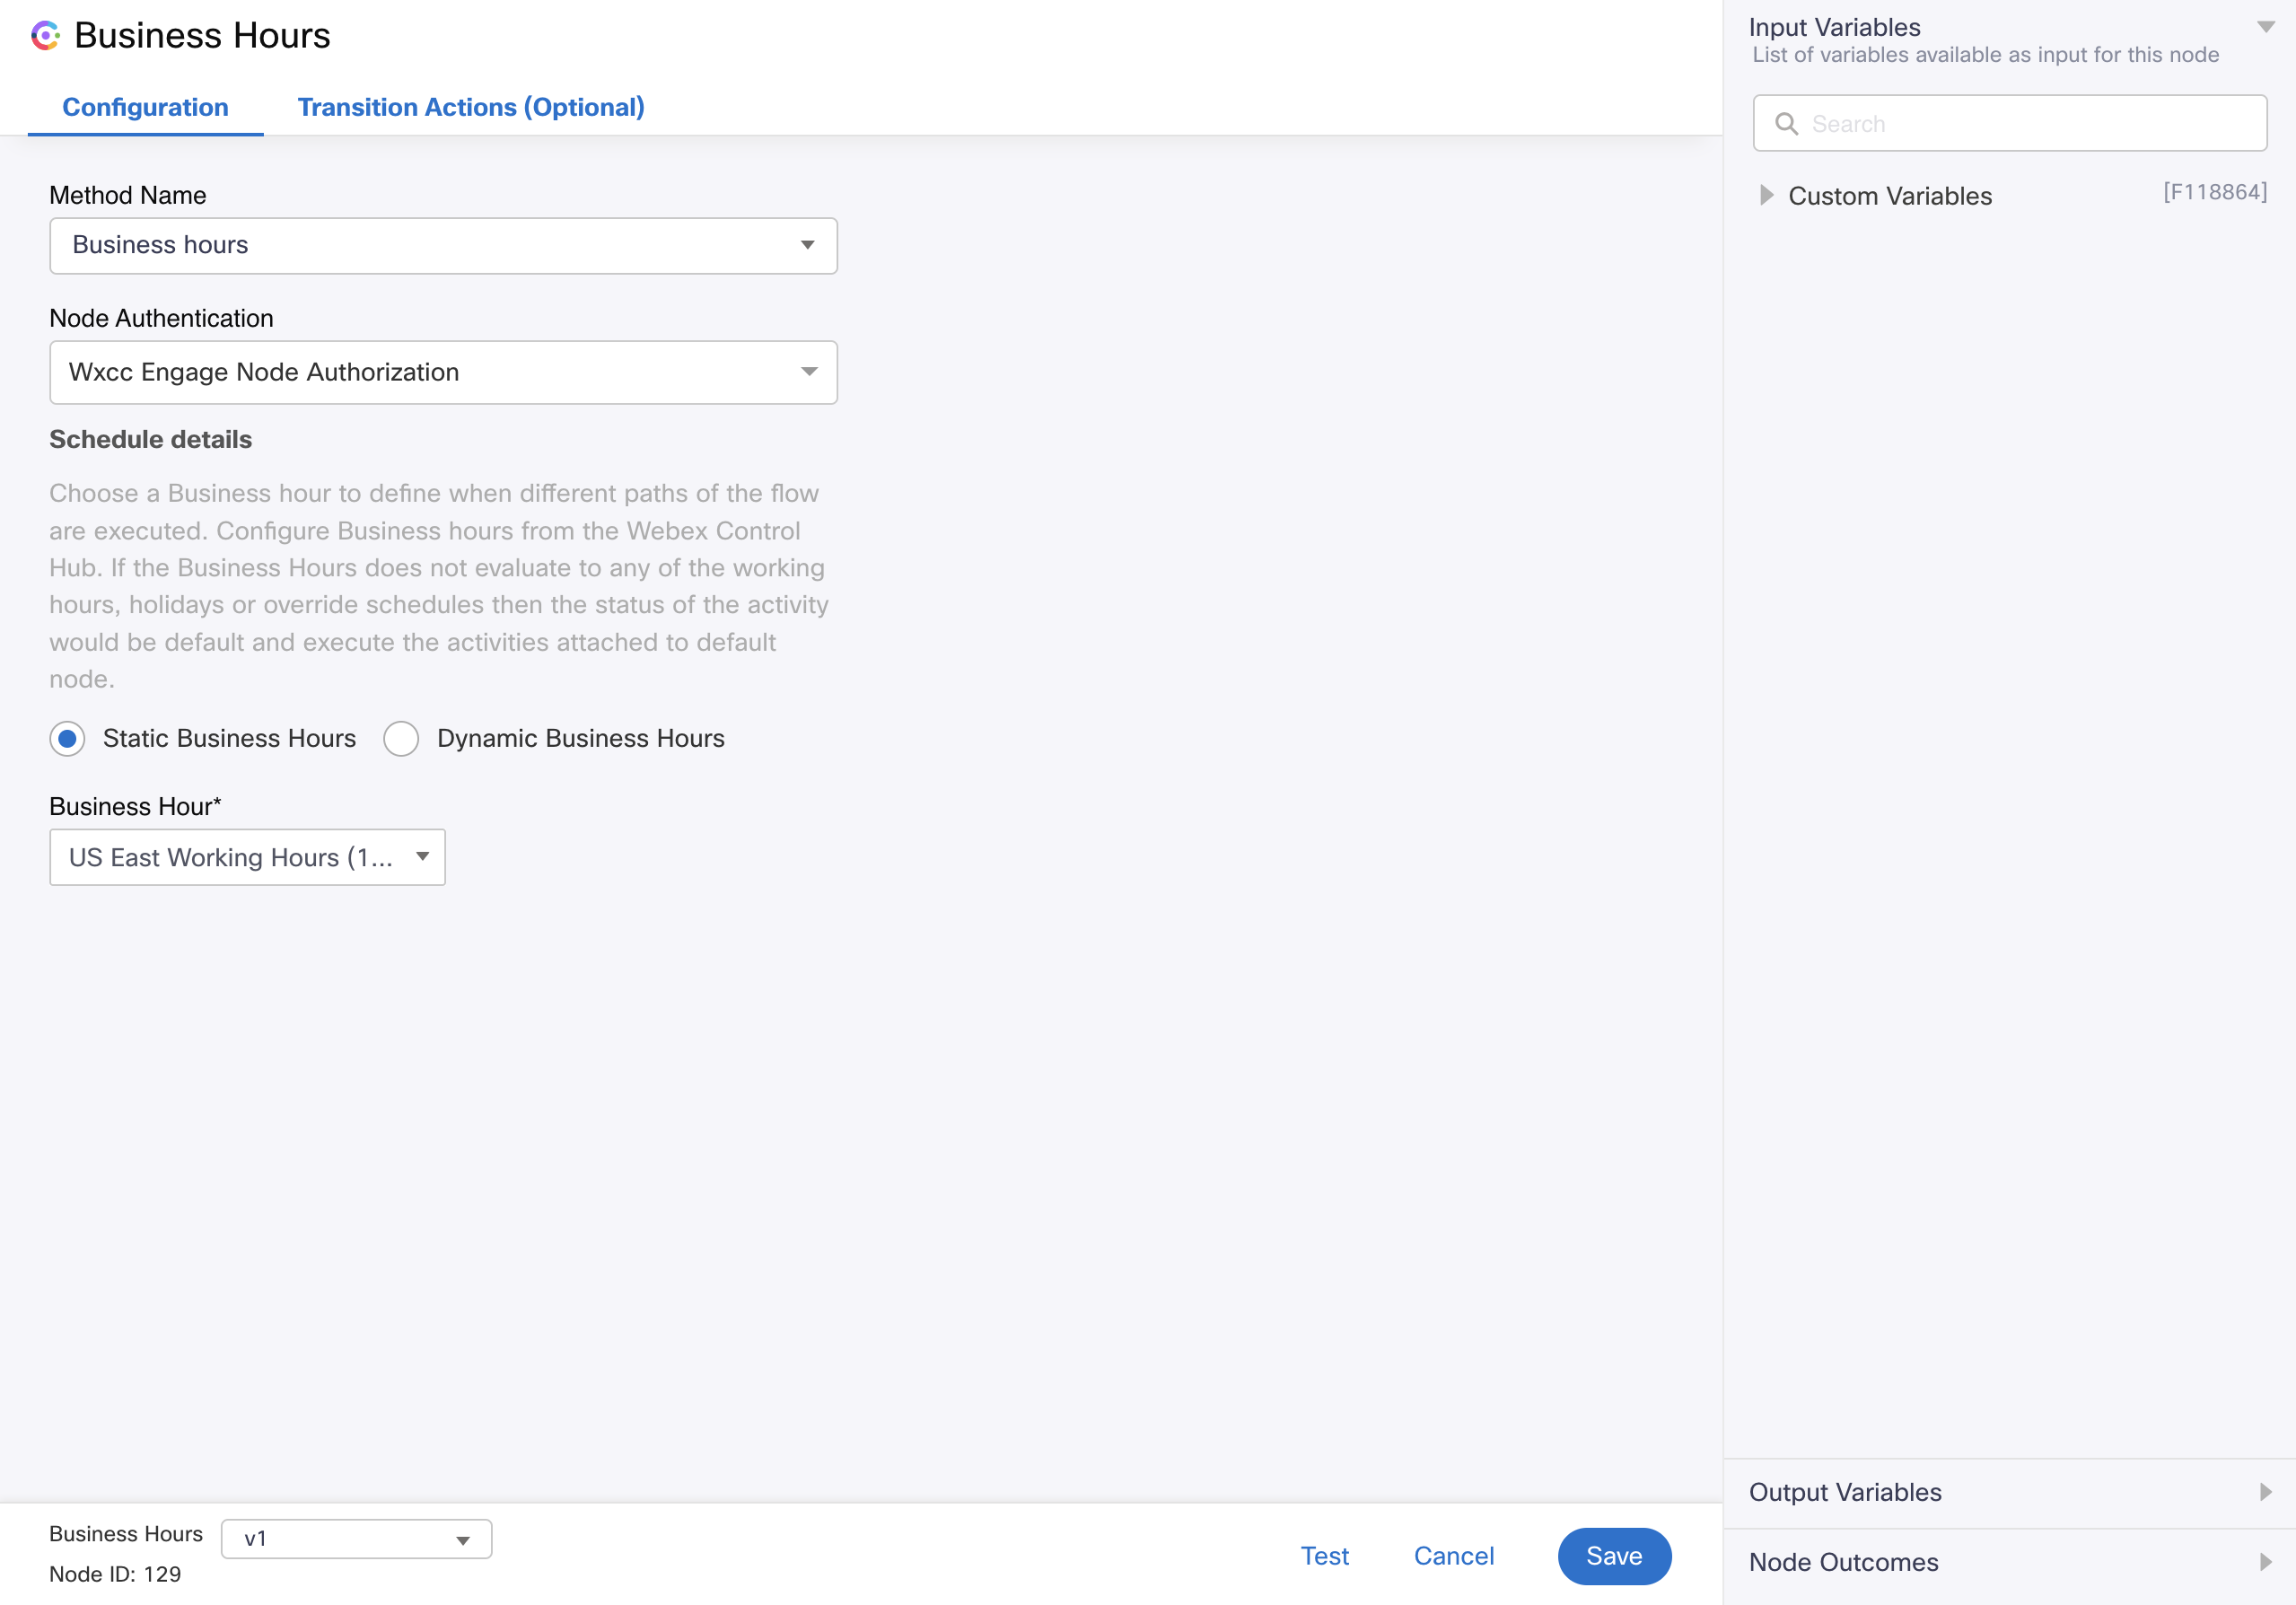Save the node configuration
The image size is (2296, 1605).
point(1614,1556)
